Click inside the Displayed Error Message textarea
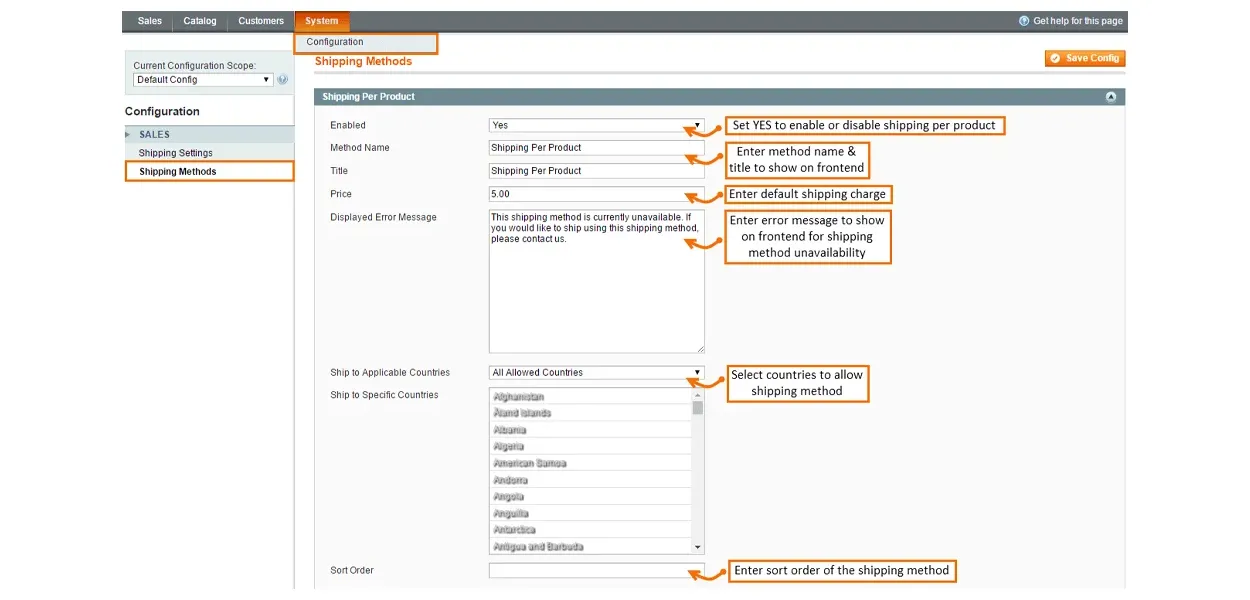The image size is (1250, 600). tap(596, 290)
